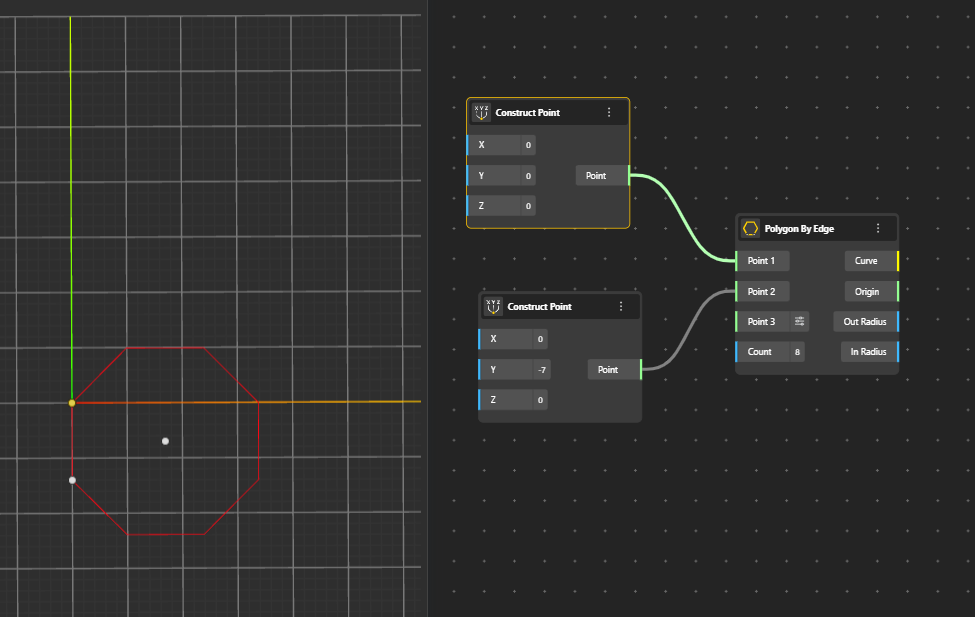The width and height of the screenshot is (975, 617).
Task: Click the Curve output on Polygon By Edge
Action: 866,261
